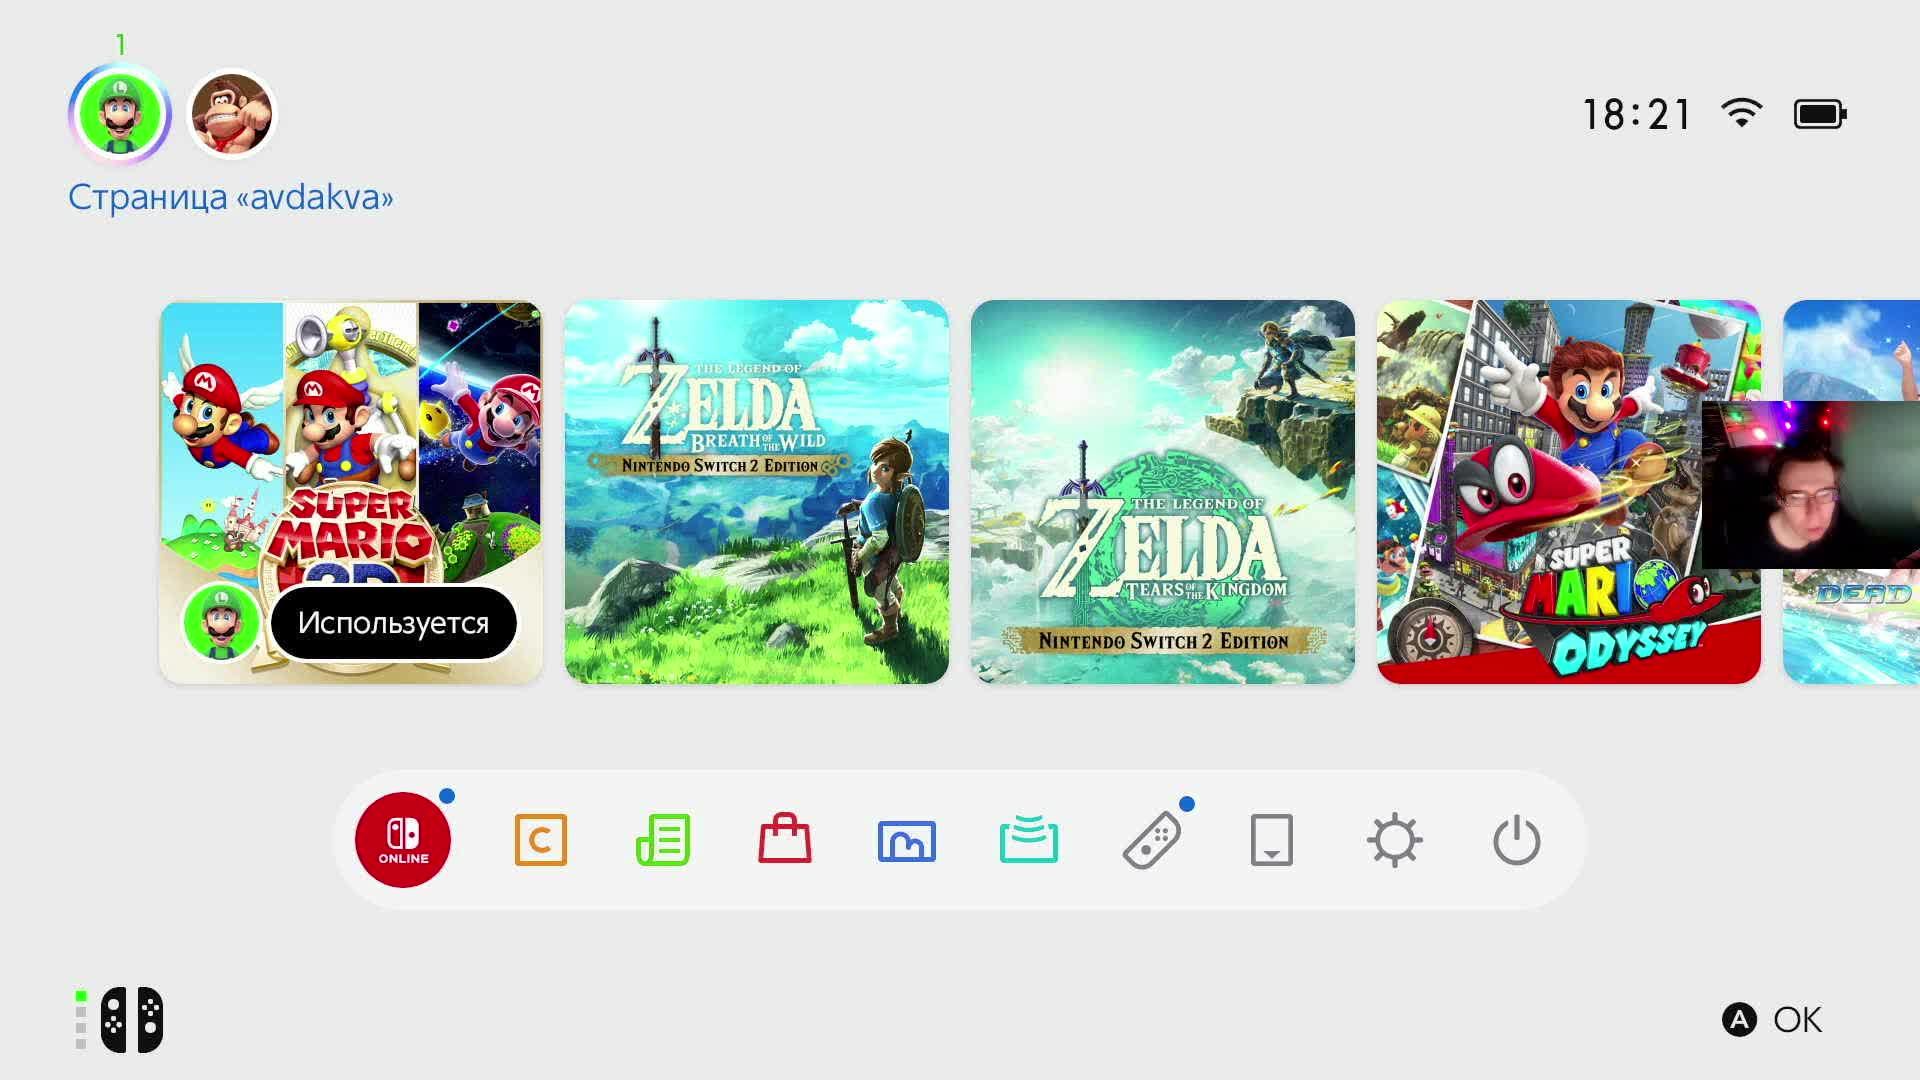Screen dimensions: 1920x1080
Task: Launch Zelda Tears of the Kingdom tile
Action: (x=1163, y=492)
